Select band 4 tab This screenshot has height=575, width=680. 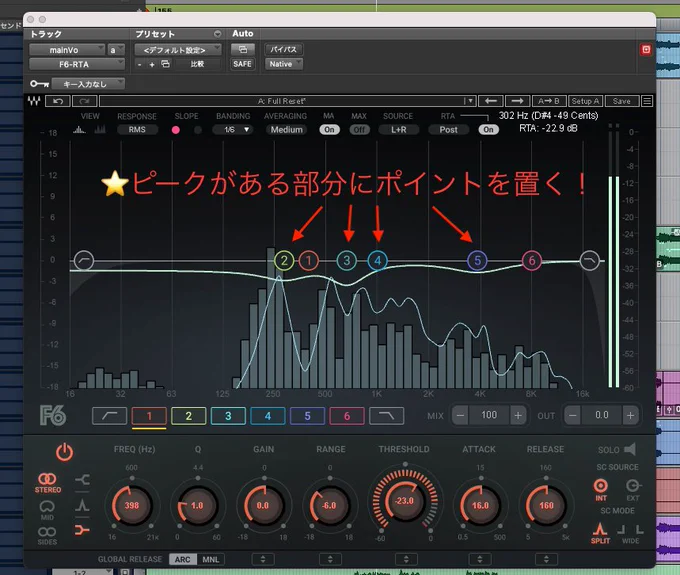268,416
